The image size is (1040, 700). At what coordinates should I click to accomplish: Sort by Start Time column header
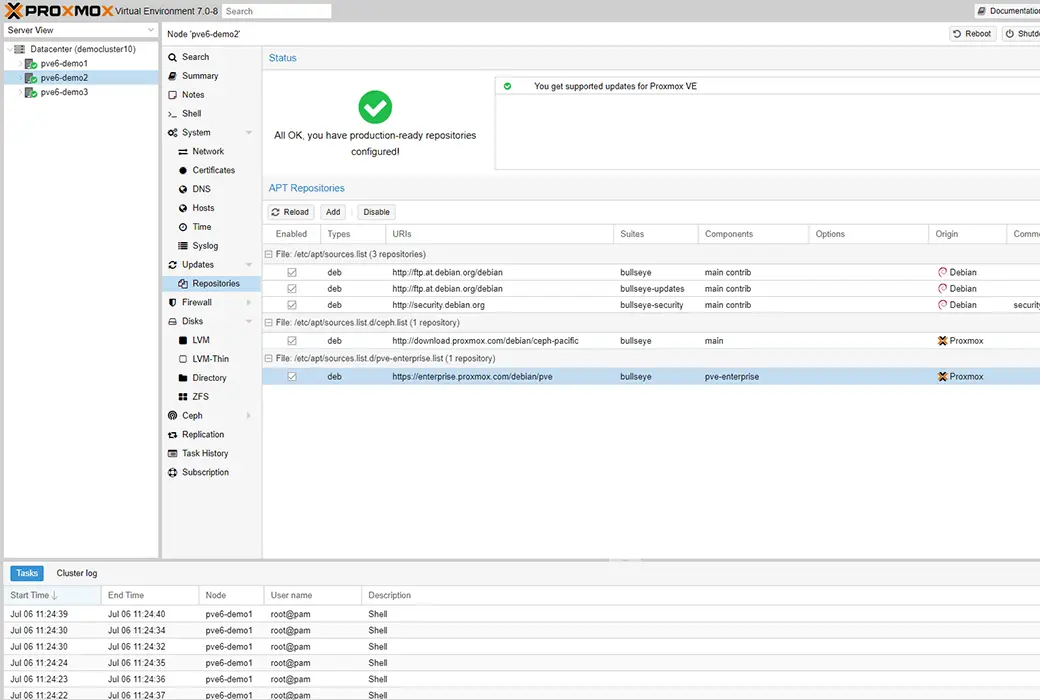(x=52, y=596)
